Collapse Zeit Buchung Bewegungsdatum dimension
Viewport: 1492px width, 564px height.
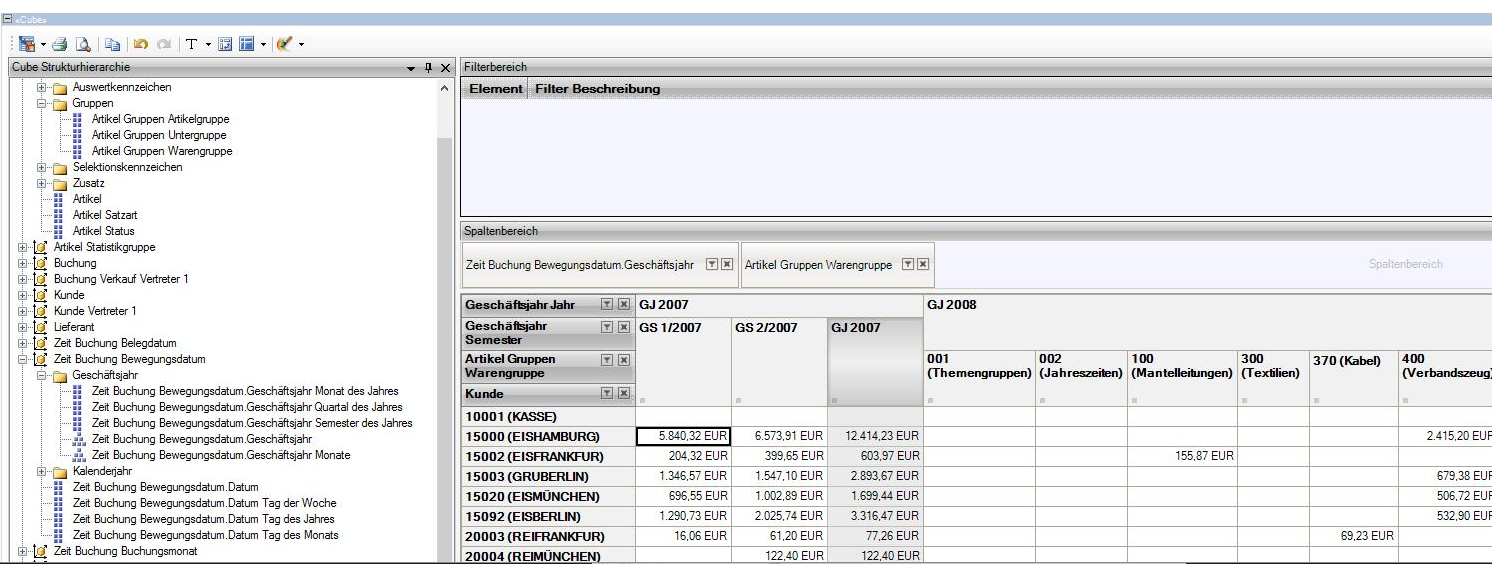tap(23, 359)
